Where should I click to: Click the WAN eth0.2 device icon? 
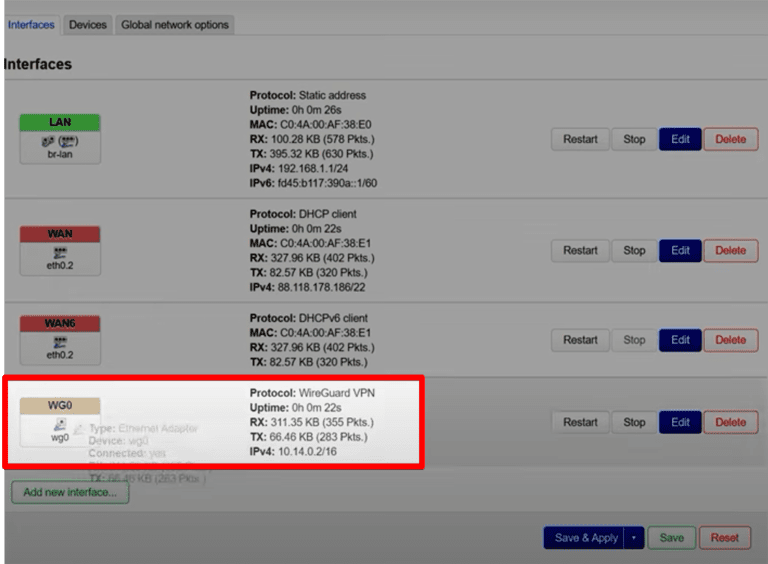[x=60, y=253]
